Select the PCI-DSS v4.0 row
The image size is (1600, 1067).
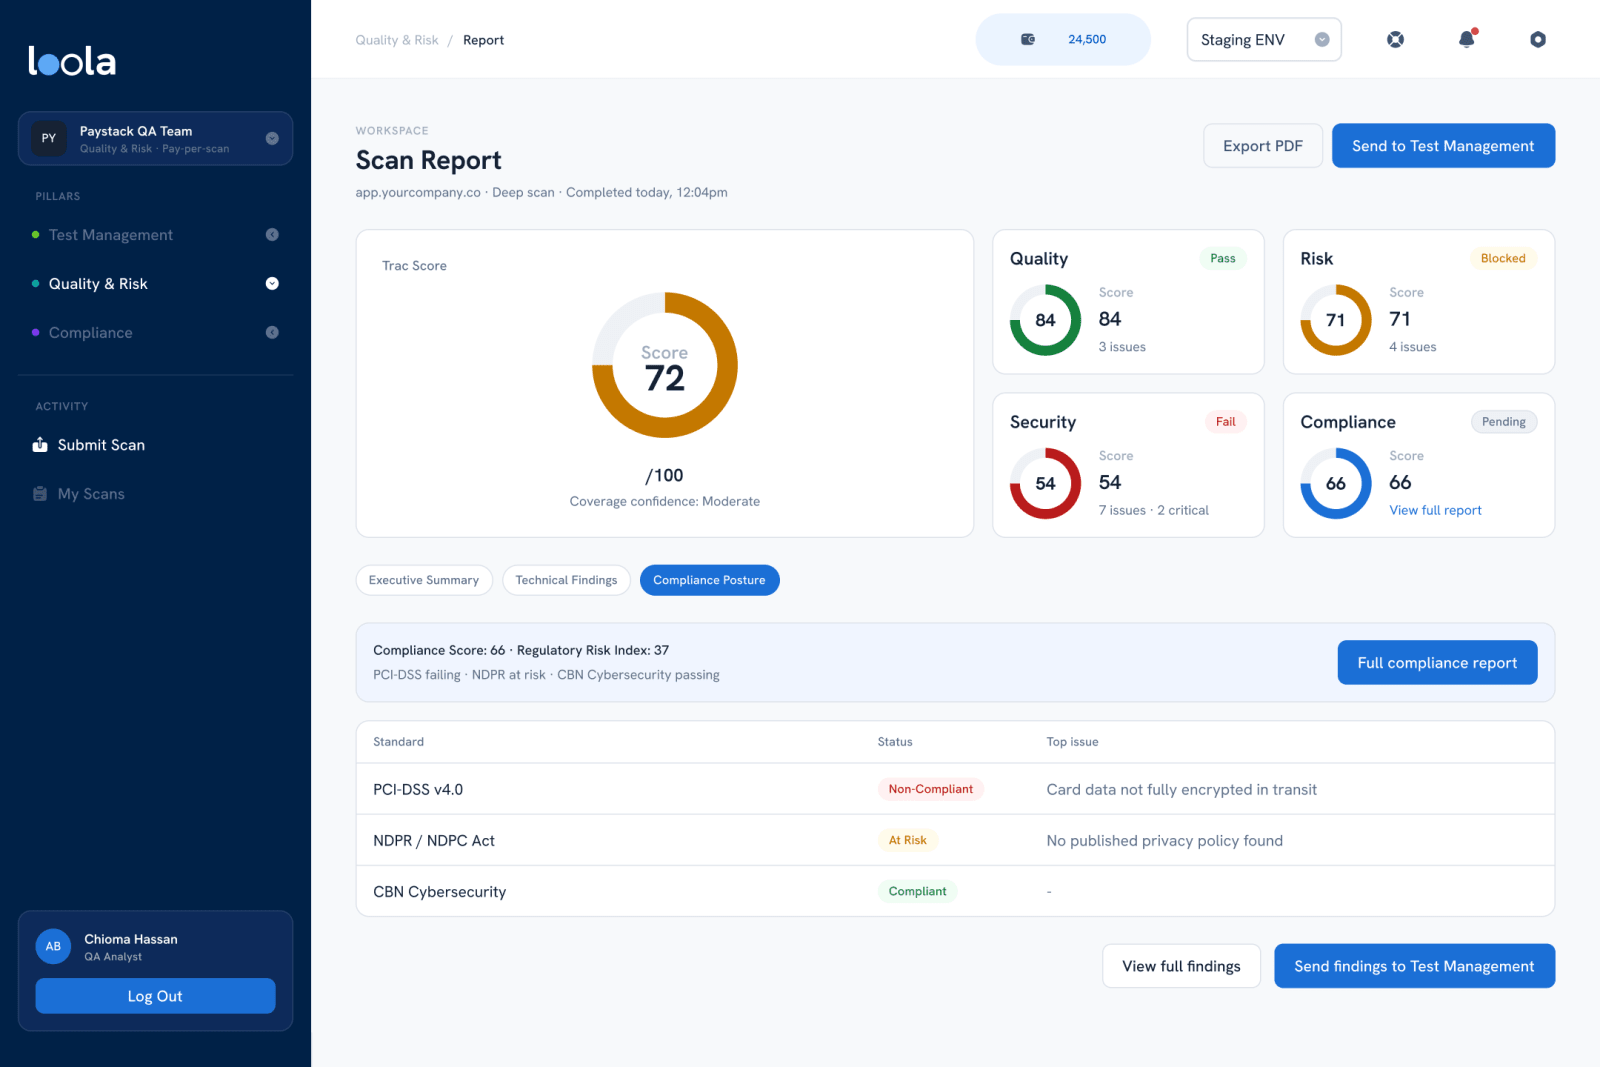pyautogui.click(x=955, y=789)
